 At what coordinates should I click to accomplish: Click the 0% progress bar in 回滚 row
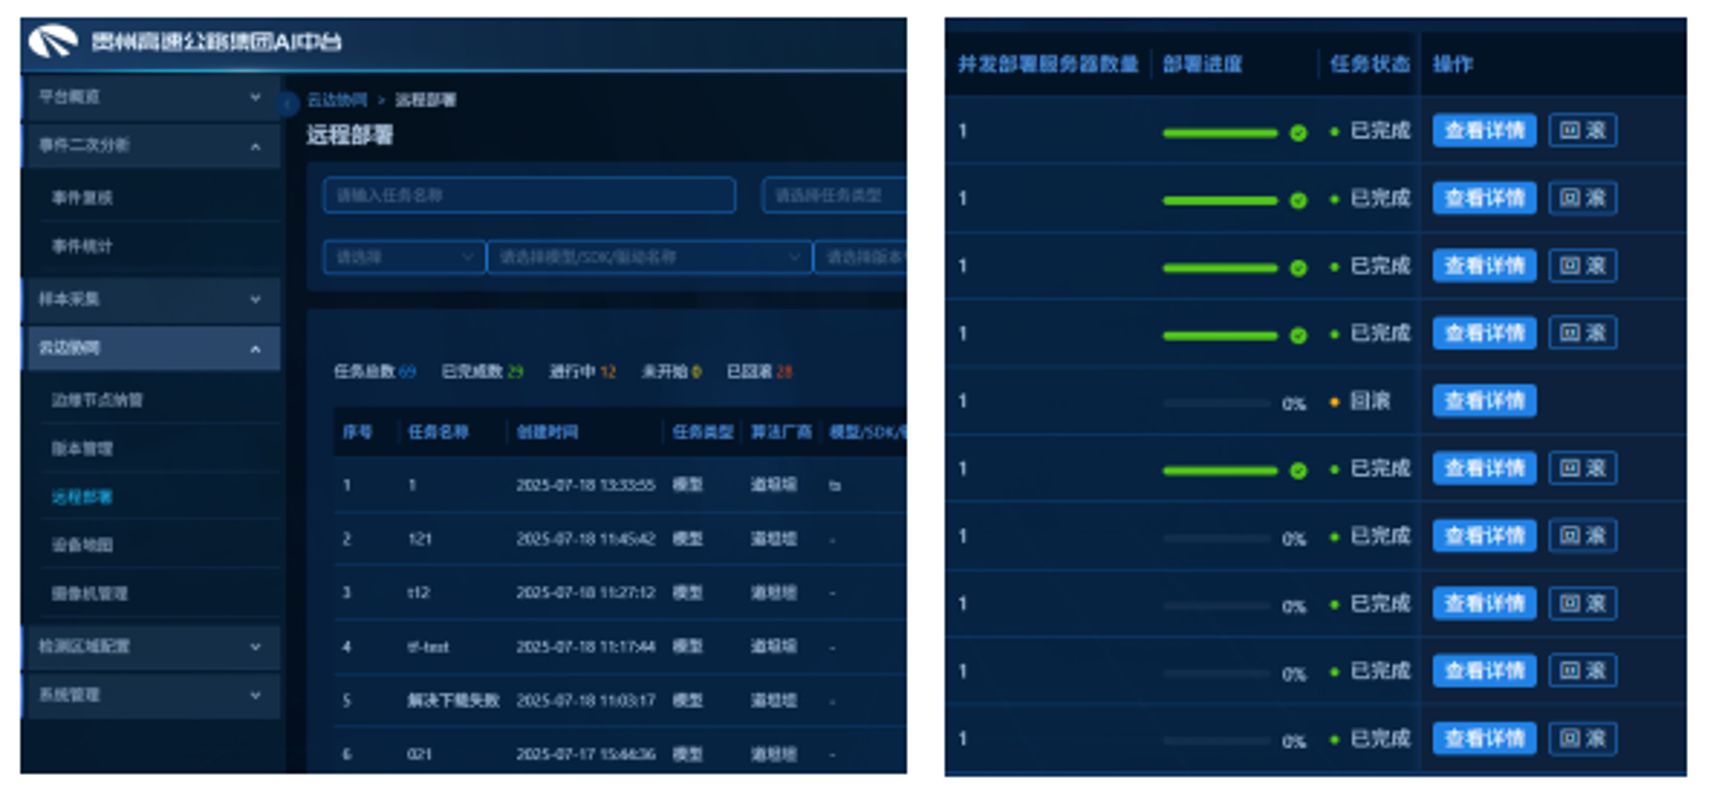pyautogui.click(x=1217, y=403)
